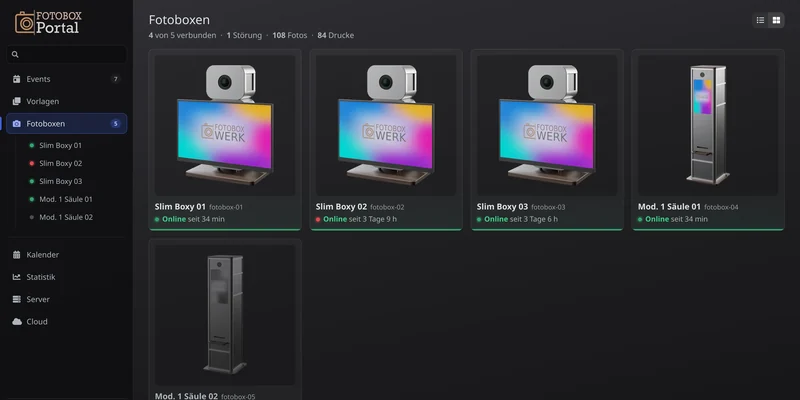Select Slim Boxy 01 in sidebar tree

(x=60, y=145)
